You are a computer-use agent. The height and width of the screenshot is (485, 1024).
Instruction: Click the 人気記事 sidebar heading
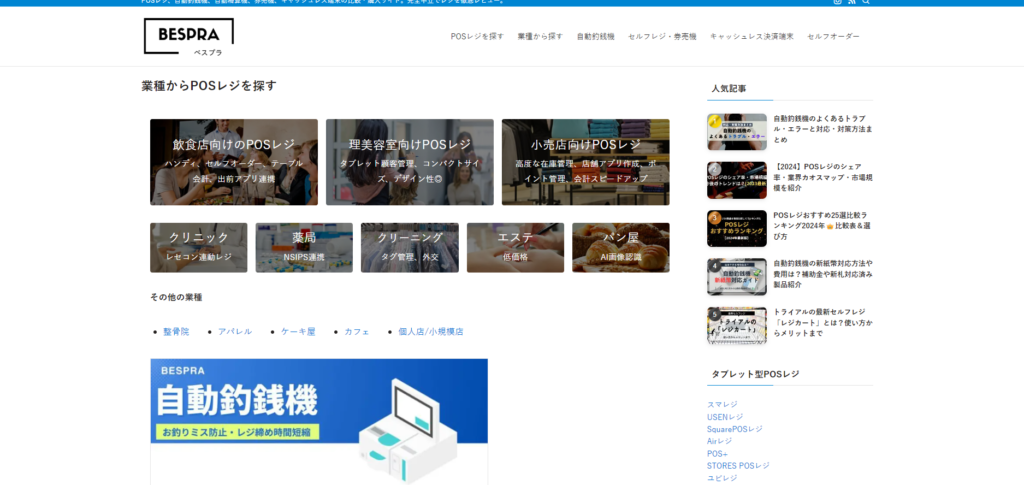729,88
